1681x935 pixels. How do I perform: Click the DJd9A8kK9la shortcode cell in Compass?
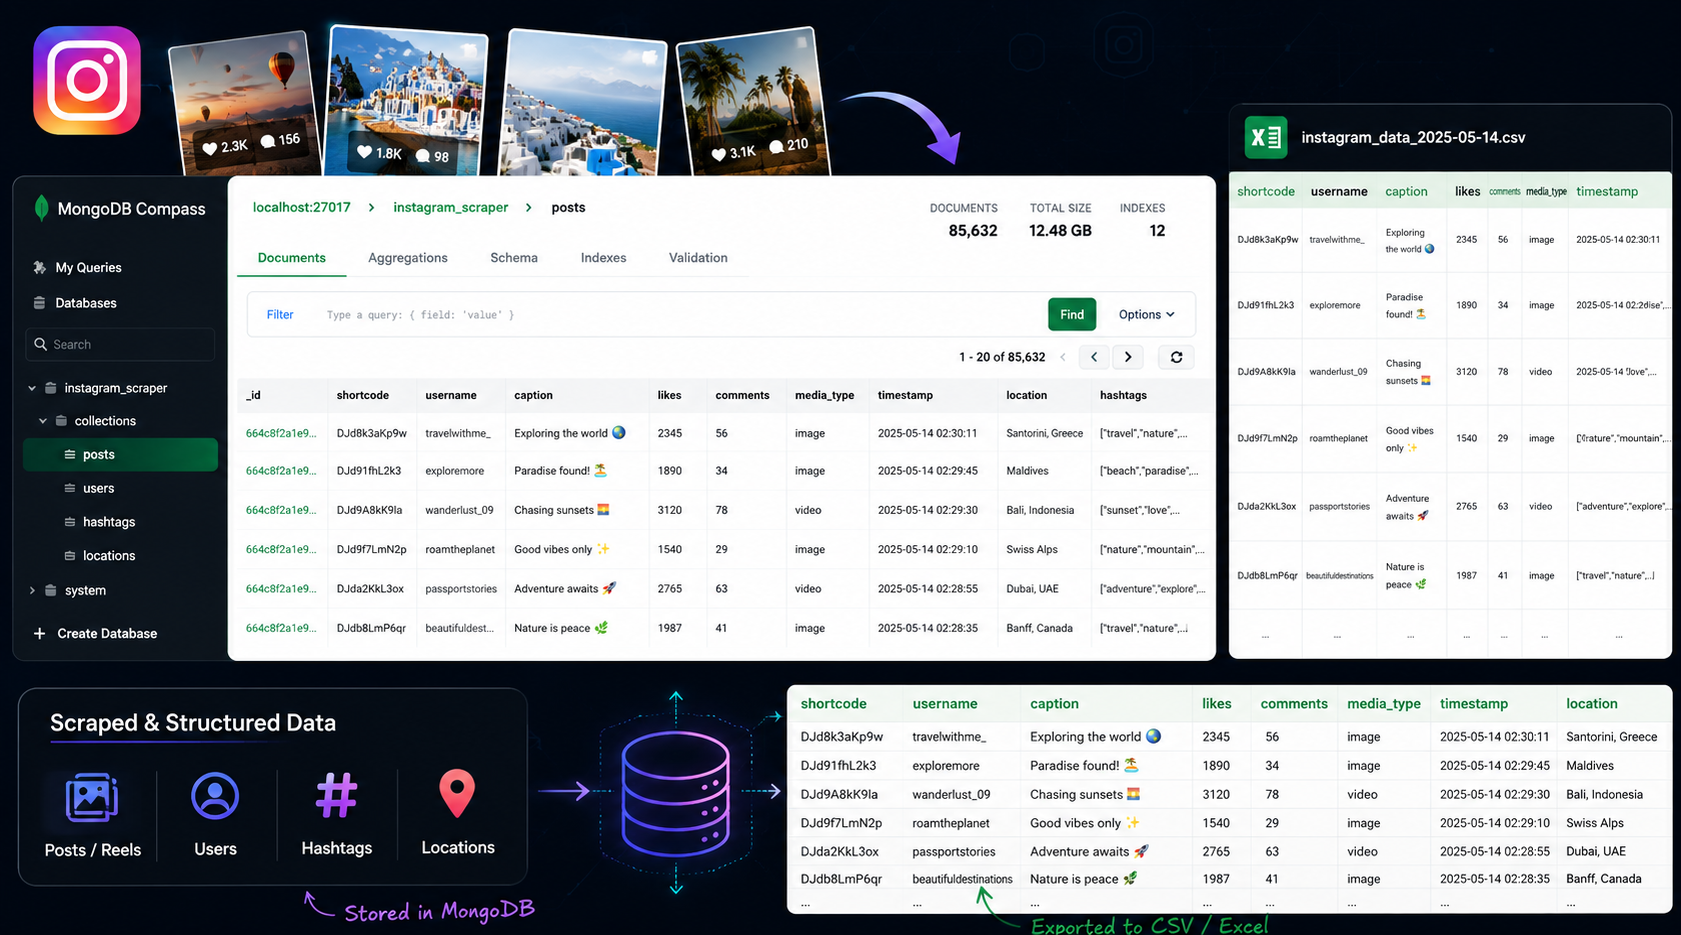(369, 510)
